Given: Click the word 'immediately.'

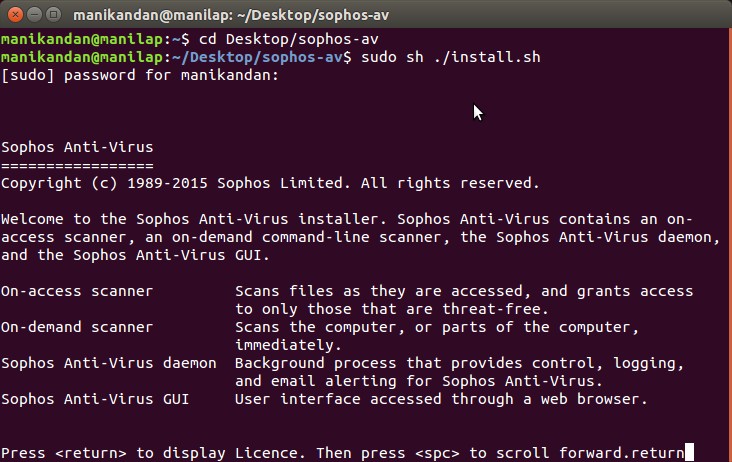Looking at the screenshot, I should (x=288, y=345).
